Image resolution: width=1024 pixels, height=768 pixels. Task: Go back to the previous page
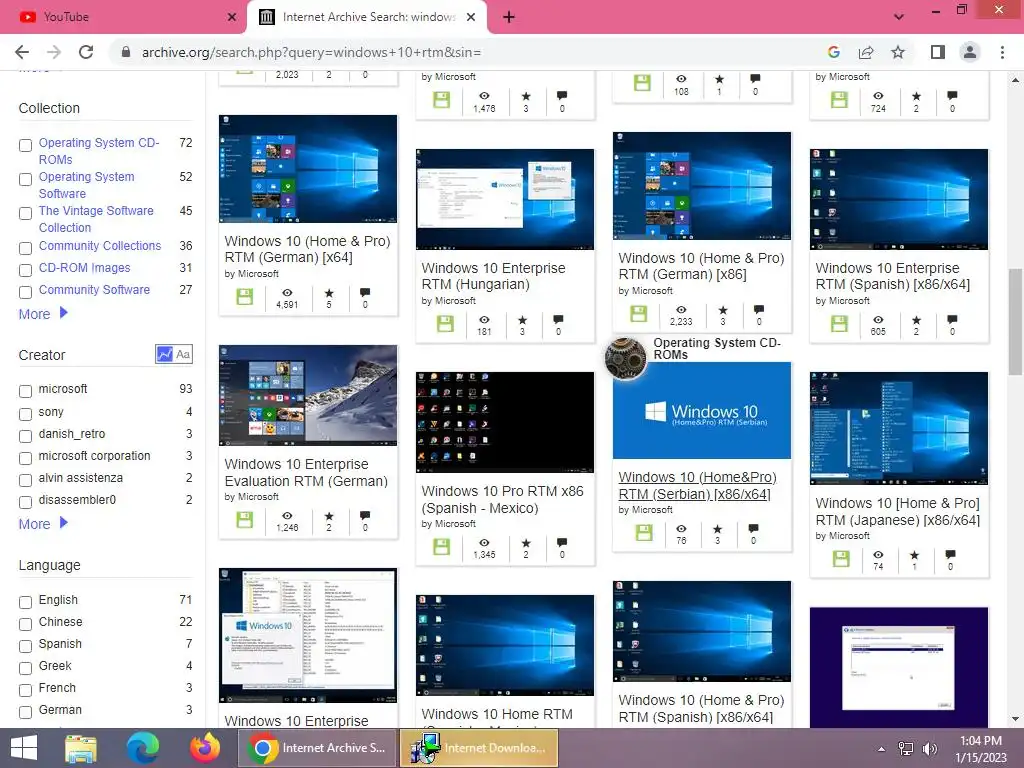[x=22, y=52]
